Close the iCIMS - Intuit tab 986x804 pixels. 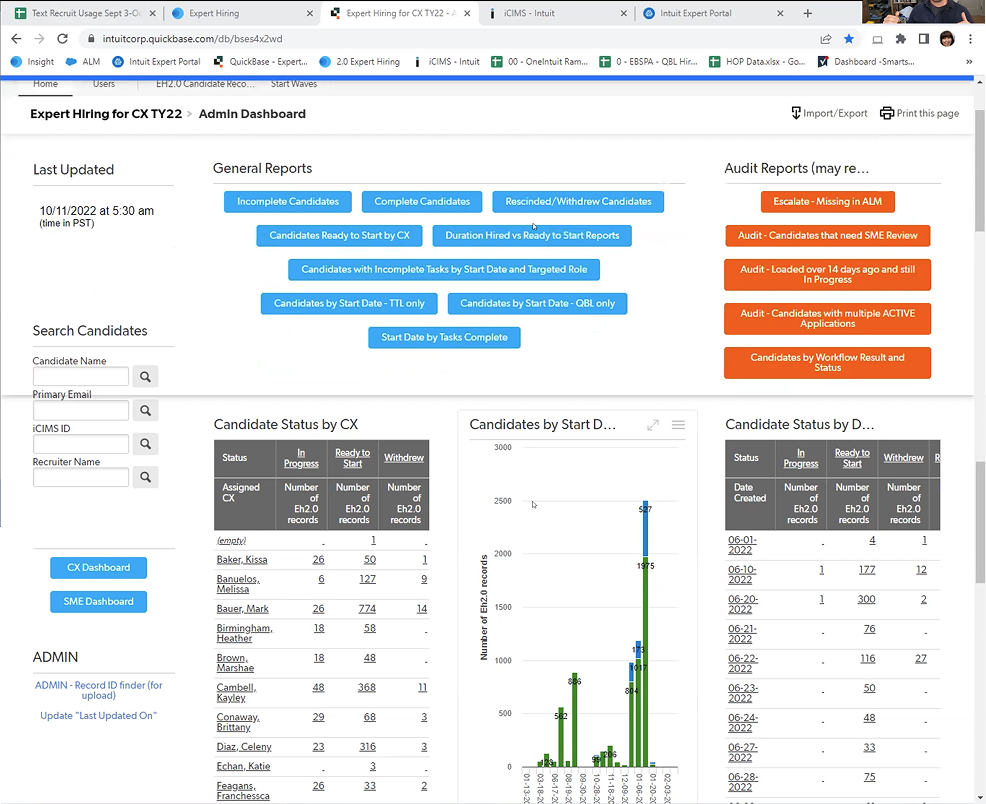click(x=623, y=13)
